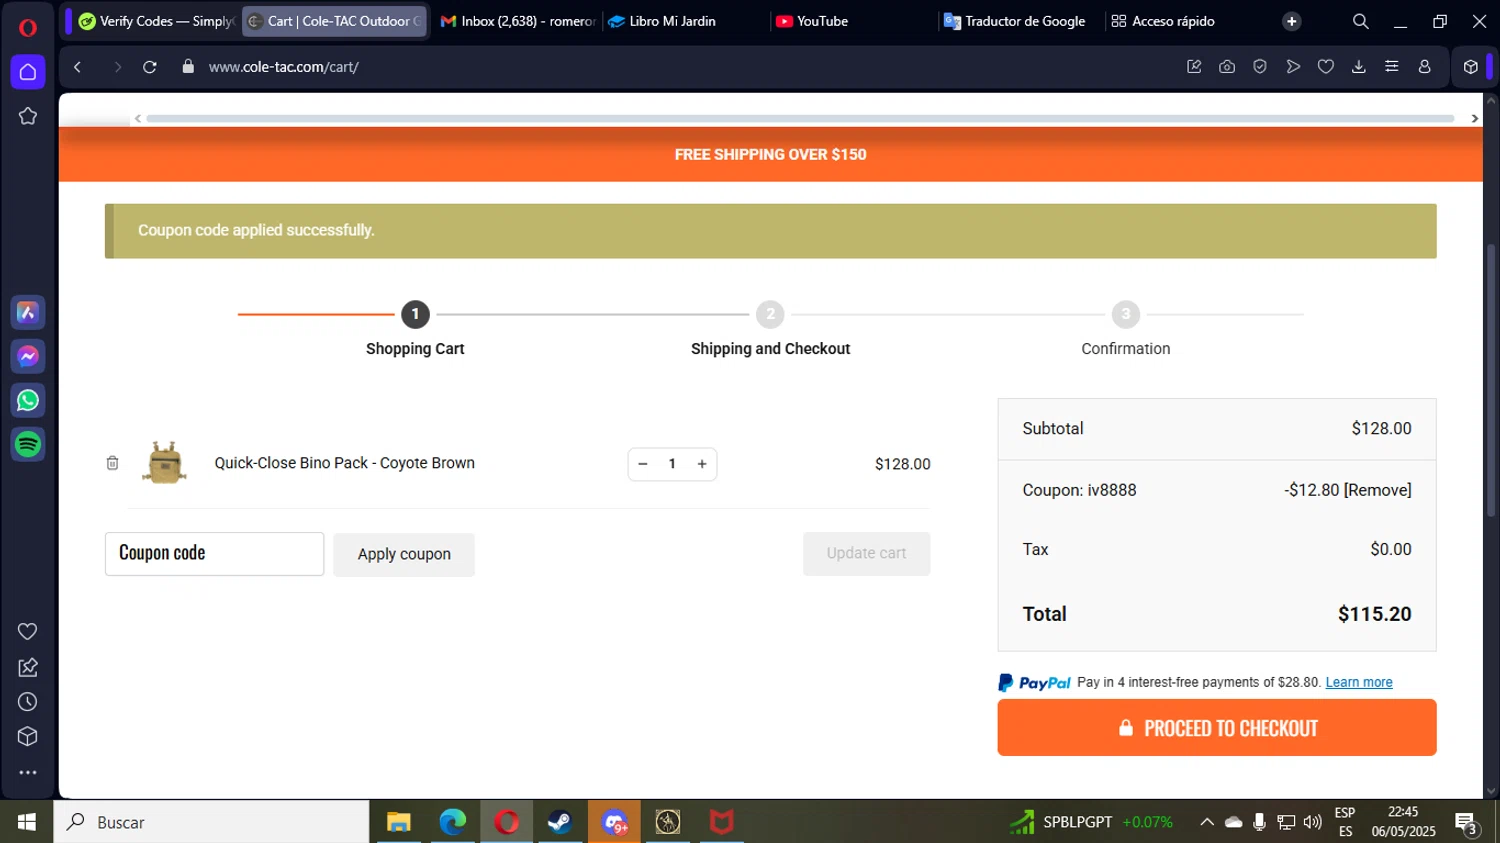Open a new tab with plus button
Viewport: 1500px width, 843px height.
[1292, 21]
